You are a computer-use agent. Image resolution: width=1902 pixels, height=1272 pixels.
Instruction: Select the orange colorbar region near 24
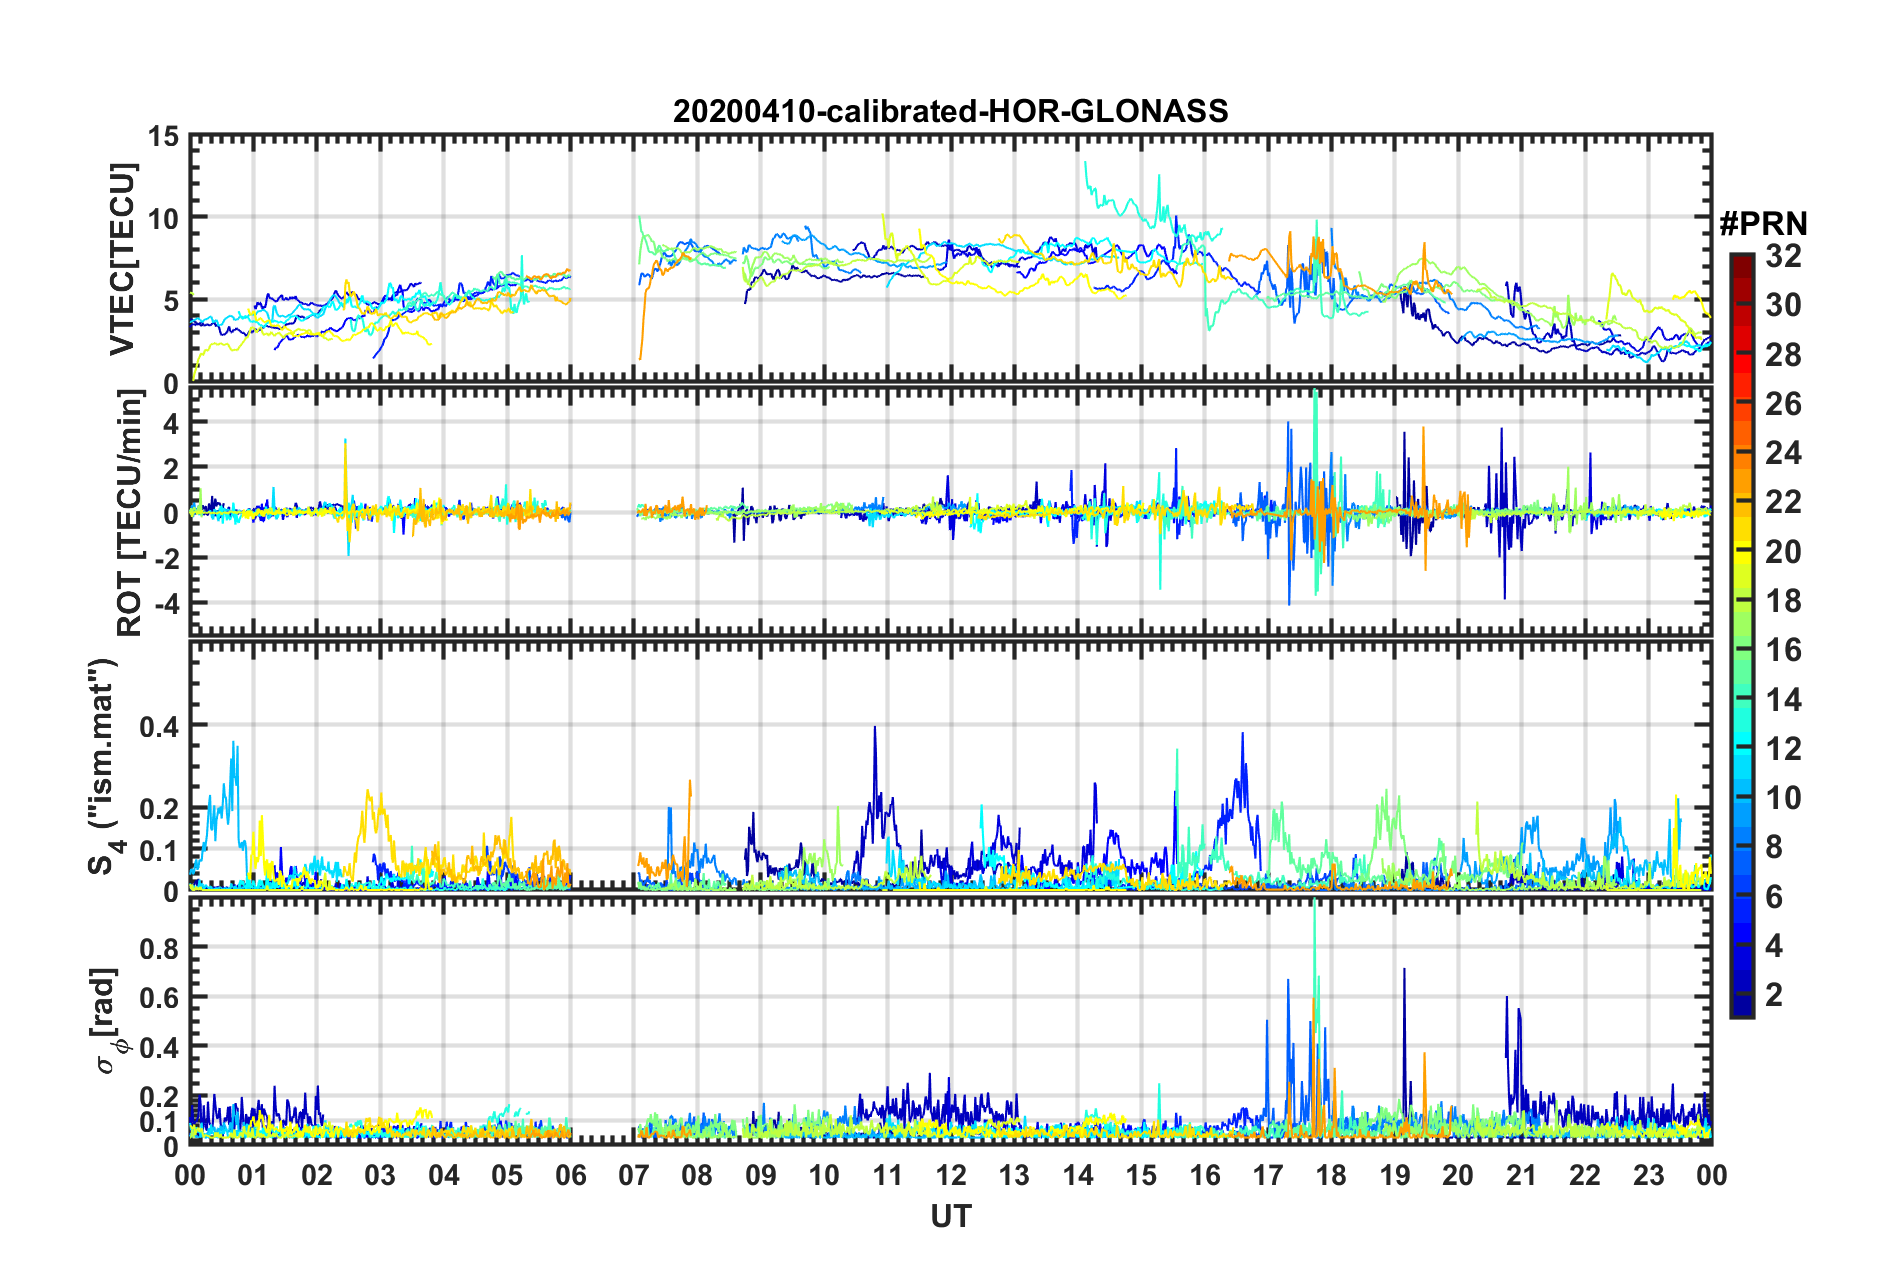pyautogui.click(x=1742, y=453)
